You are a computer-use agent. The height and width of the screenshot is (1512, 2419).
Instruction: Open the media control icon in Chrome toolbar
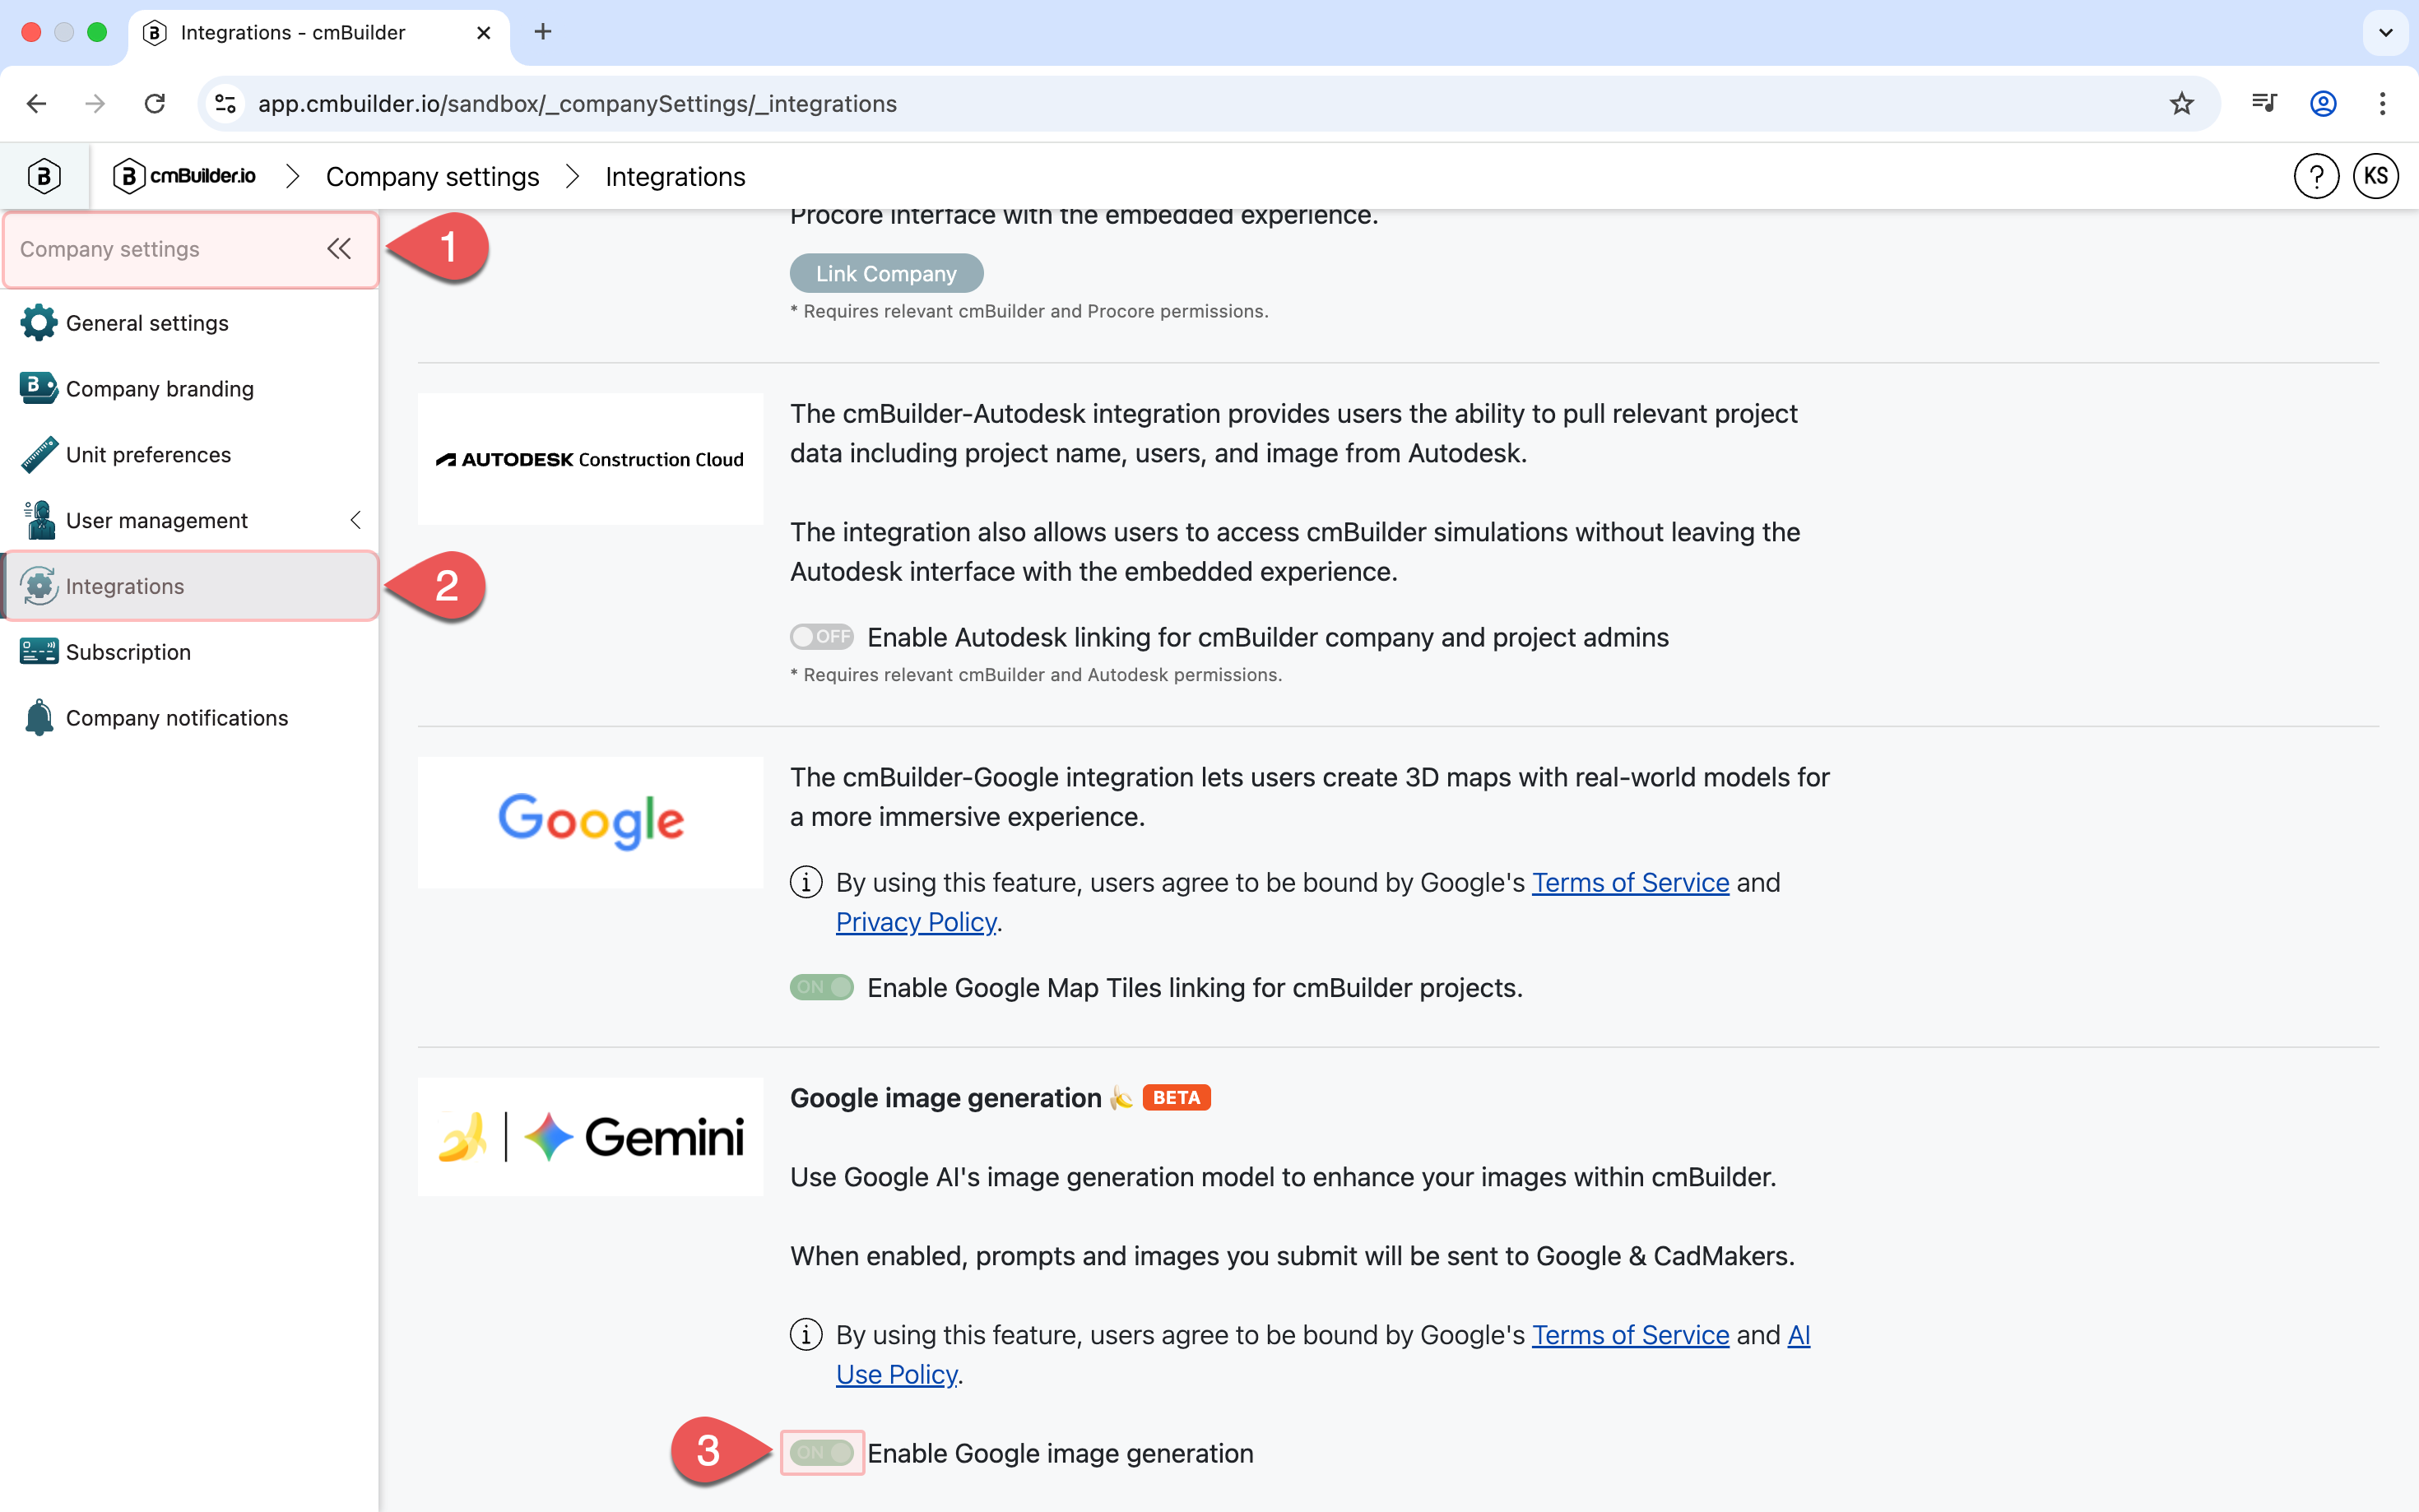(x=2264, y=103)
